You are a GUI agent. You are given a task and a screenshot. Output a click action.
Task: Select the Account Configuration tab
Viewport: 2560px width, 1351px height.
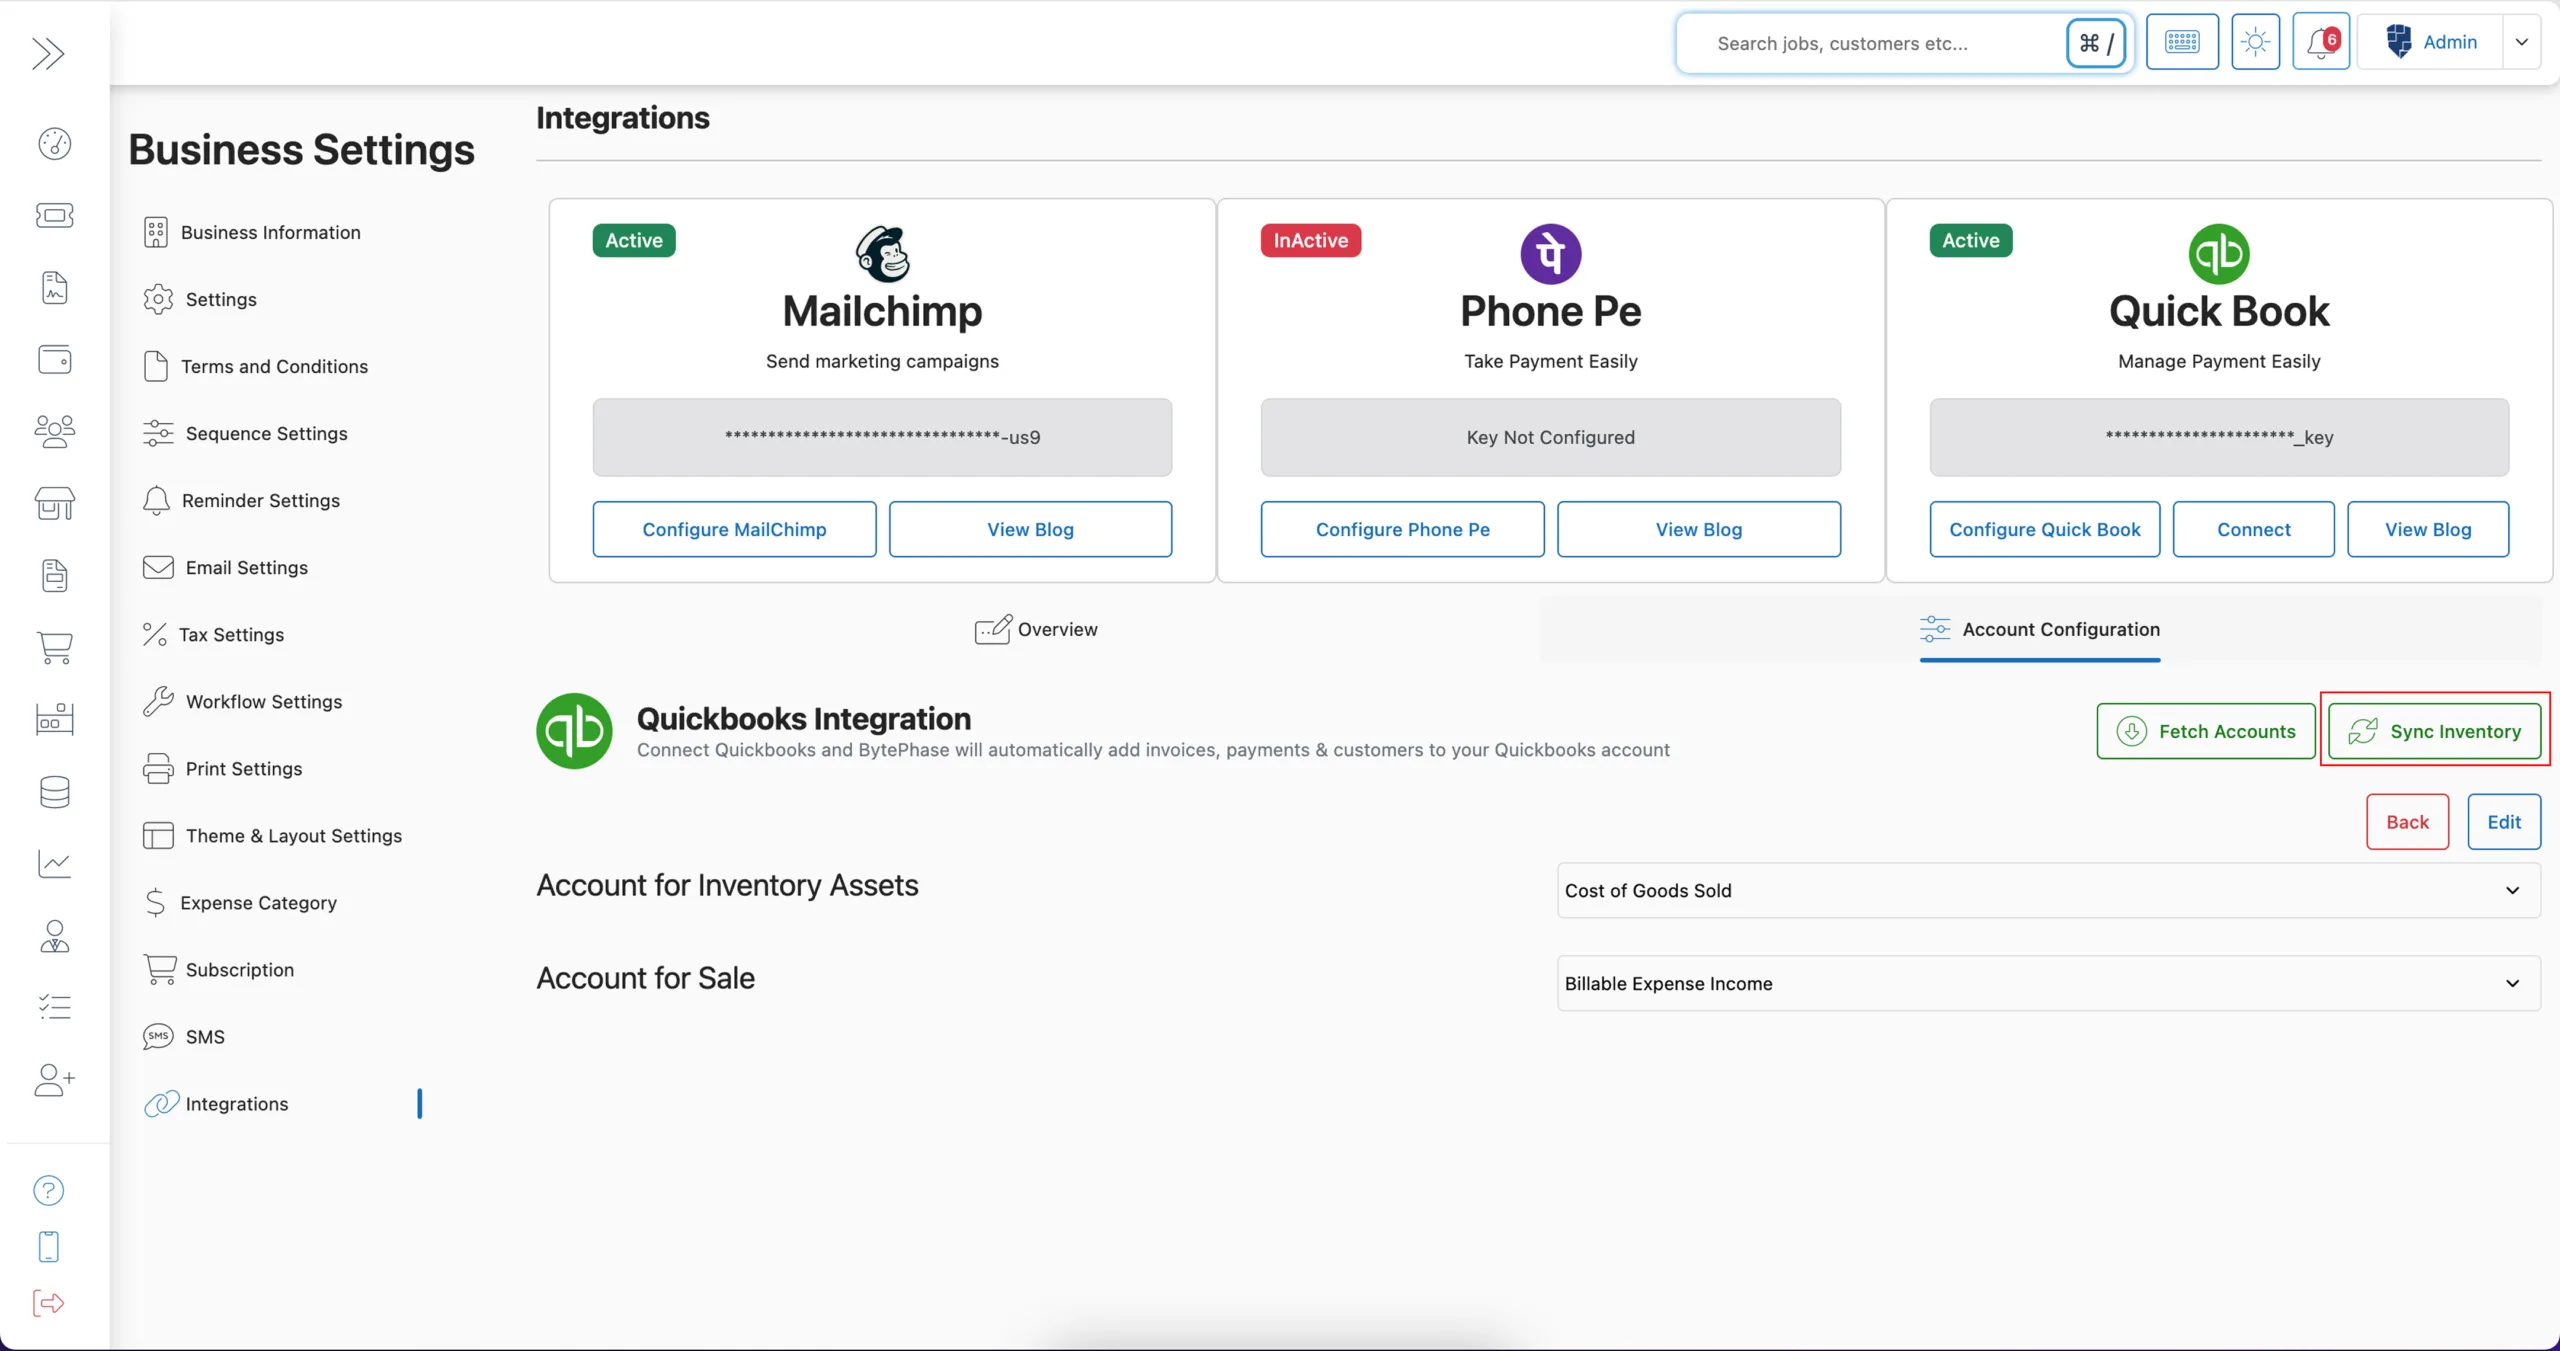2040,630
